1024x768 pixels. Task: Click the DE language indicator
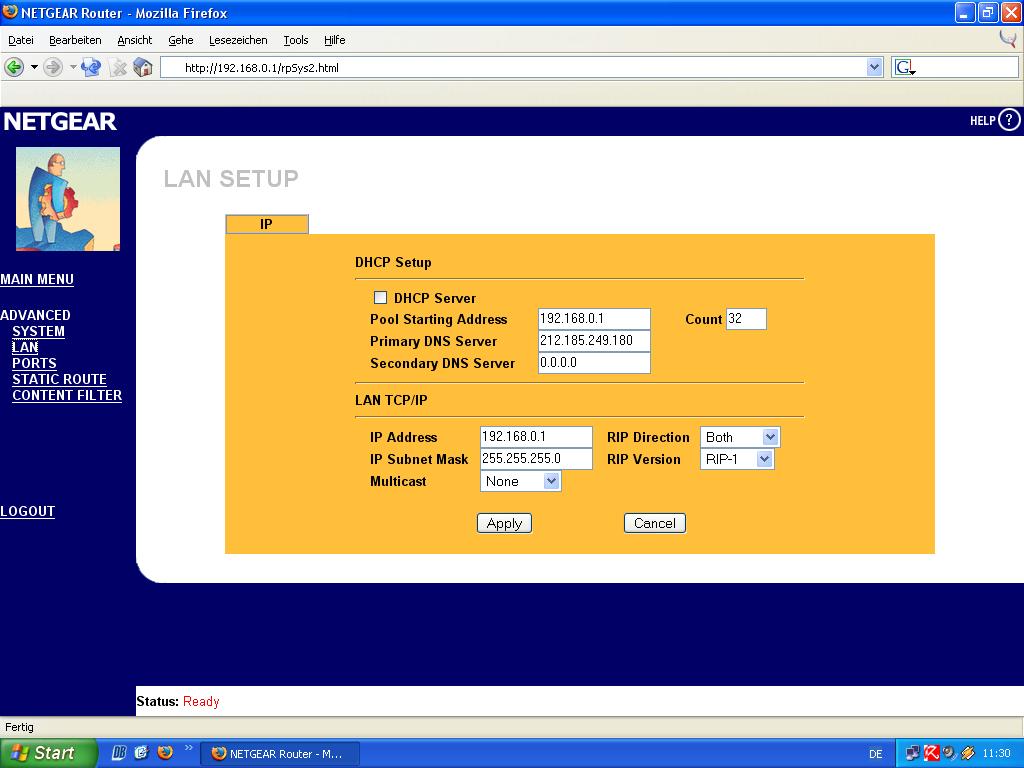pyautogui.click(x=876, y=754)
